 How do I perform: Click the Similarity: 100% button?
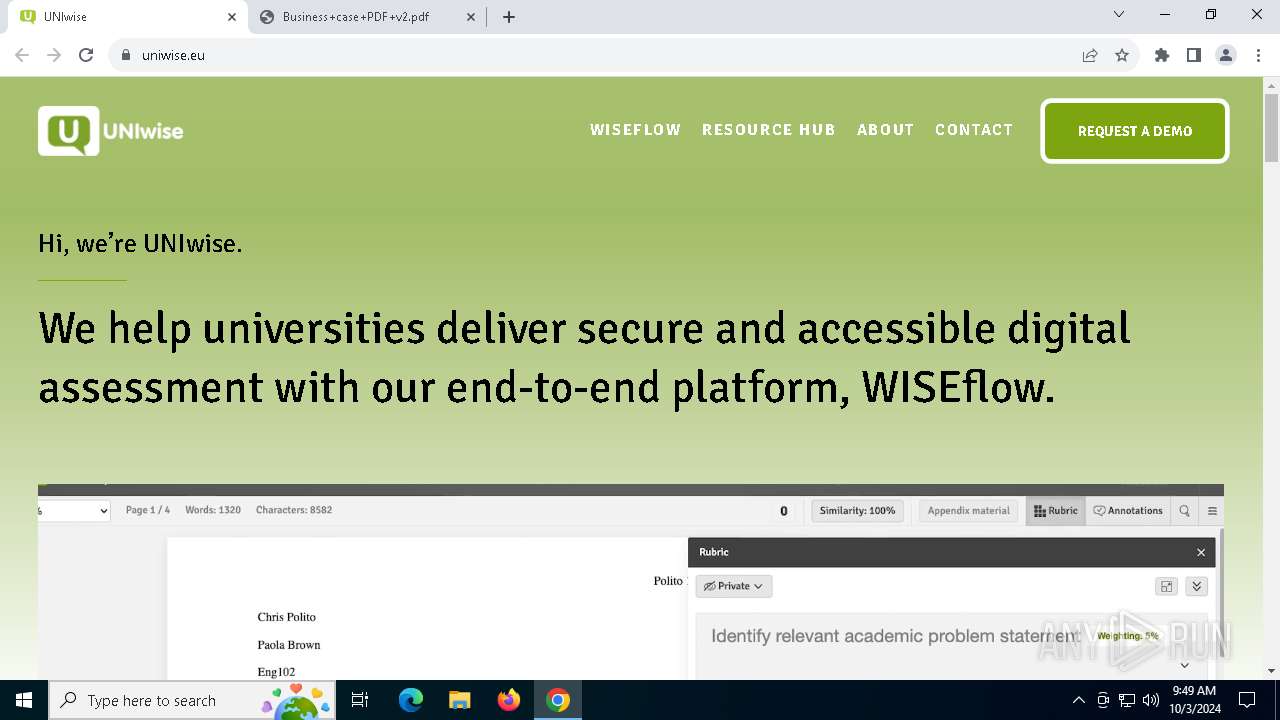[857, 511]
